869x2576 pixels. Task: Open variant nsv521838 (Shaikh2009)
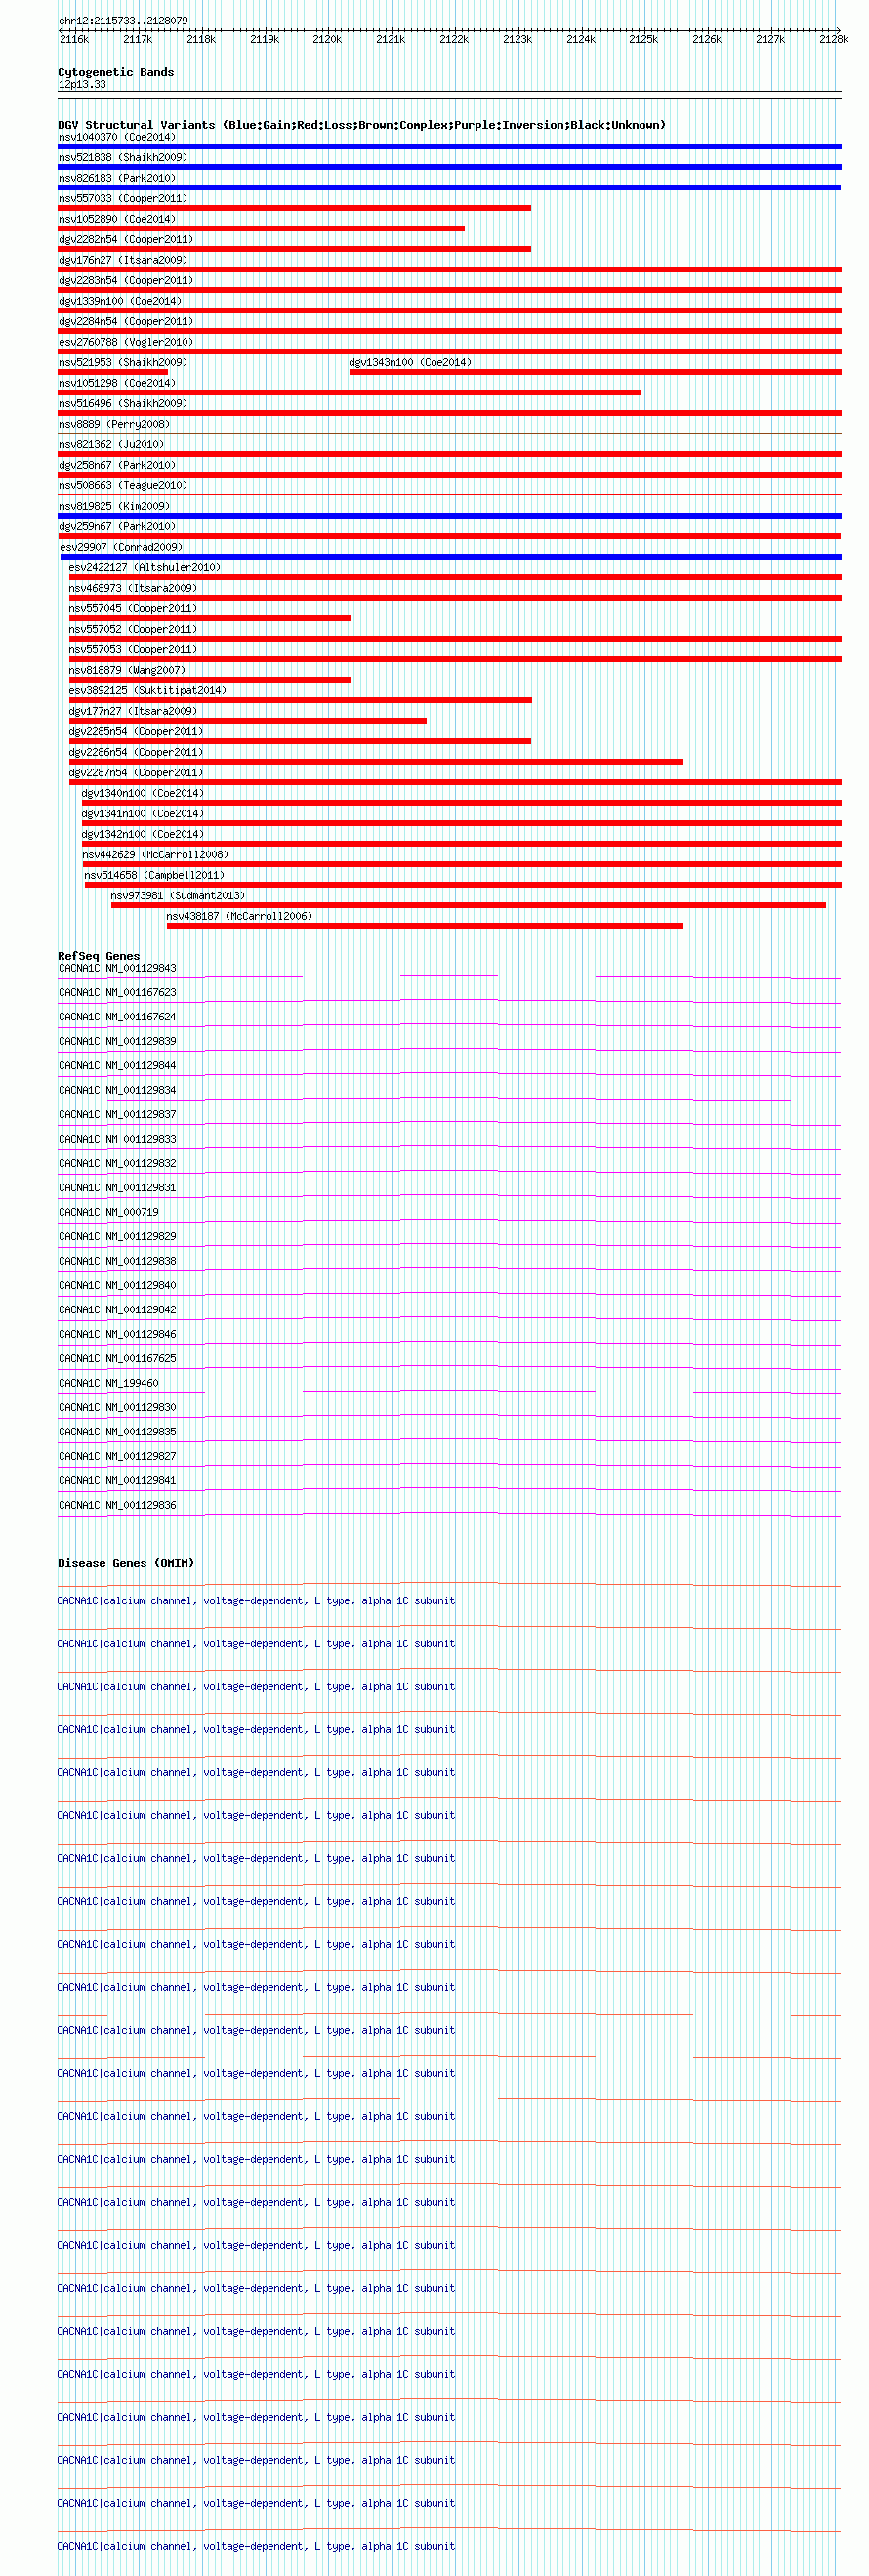[123, 157]
